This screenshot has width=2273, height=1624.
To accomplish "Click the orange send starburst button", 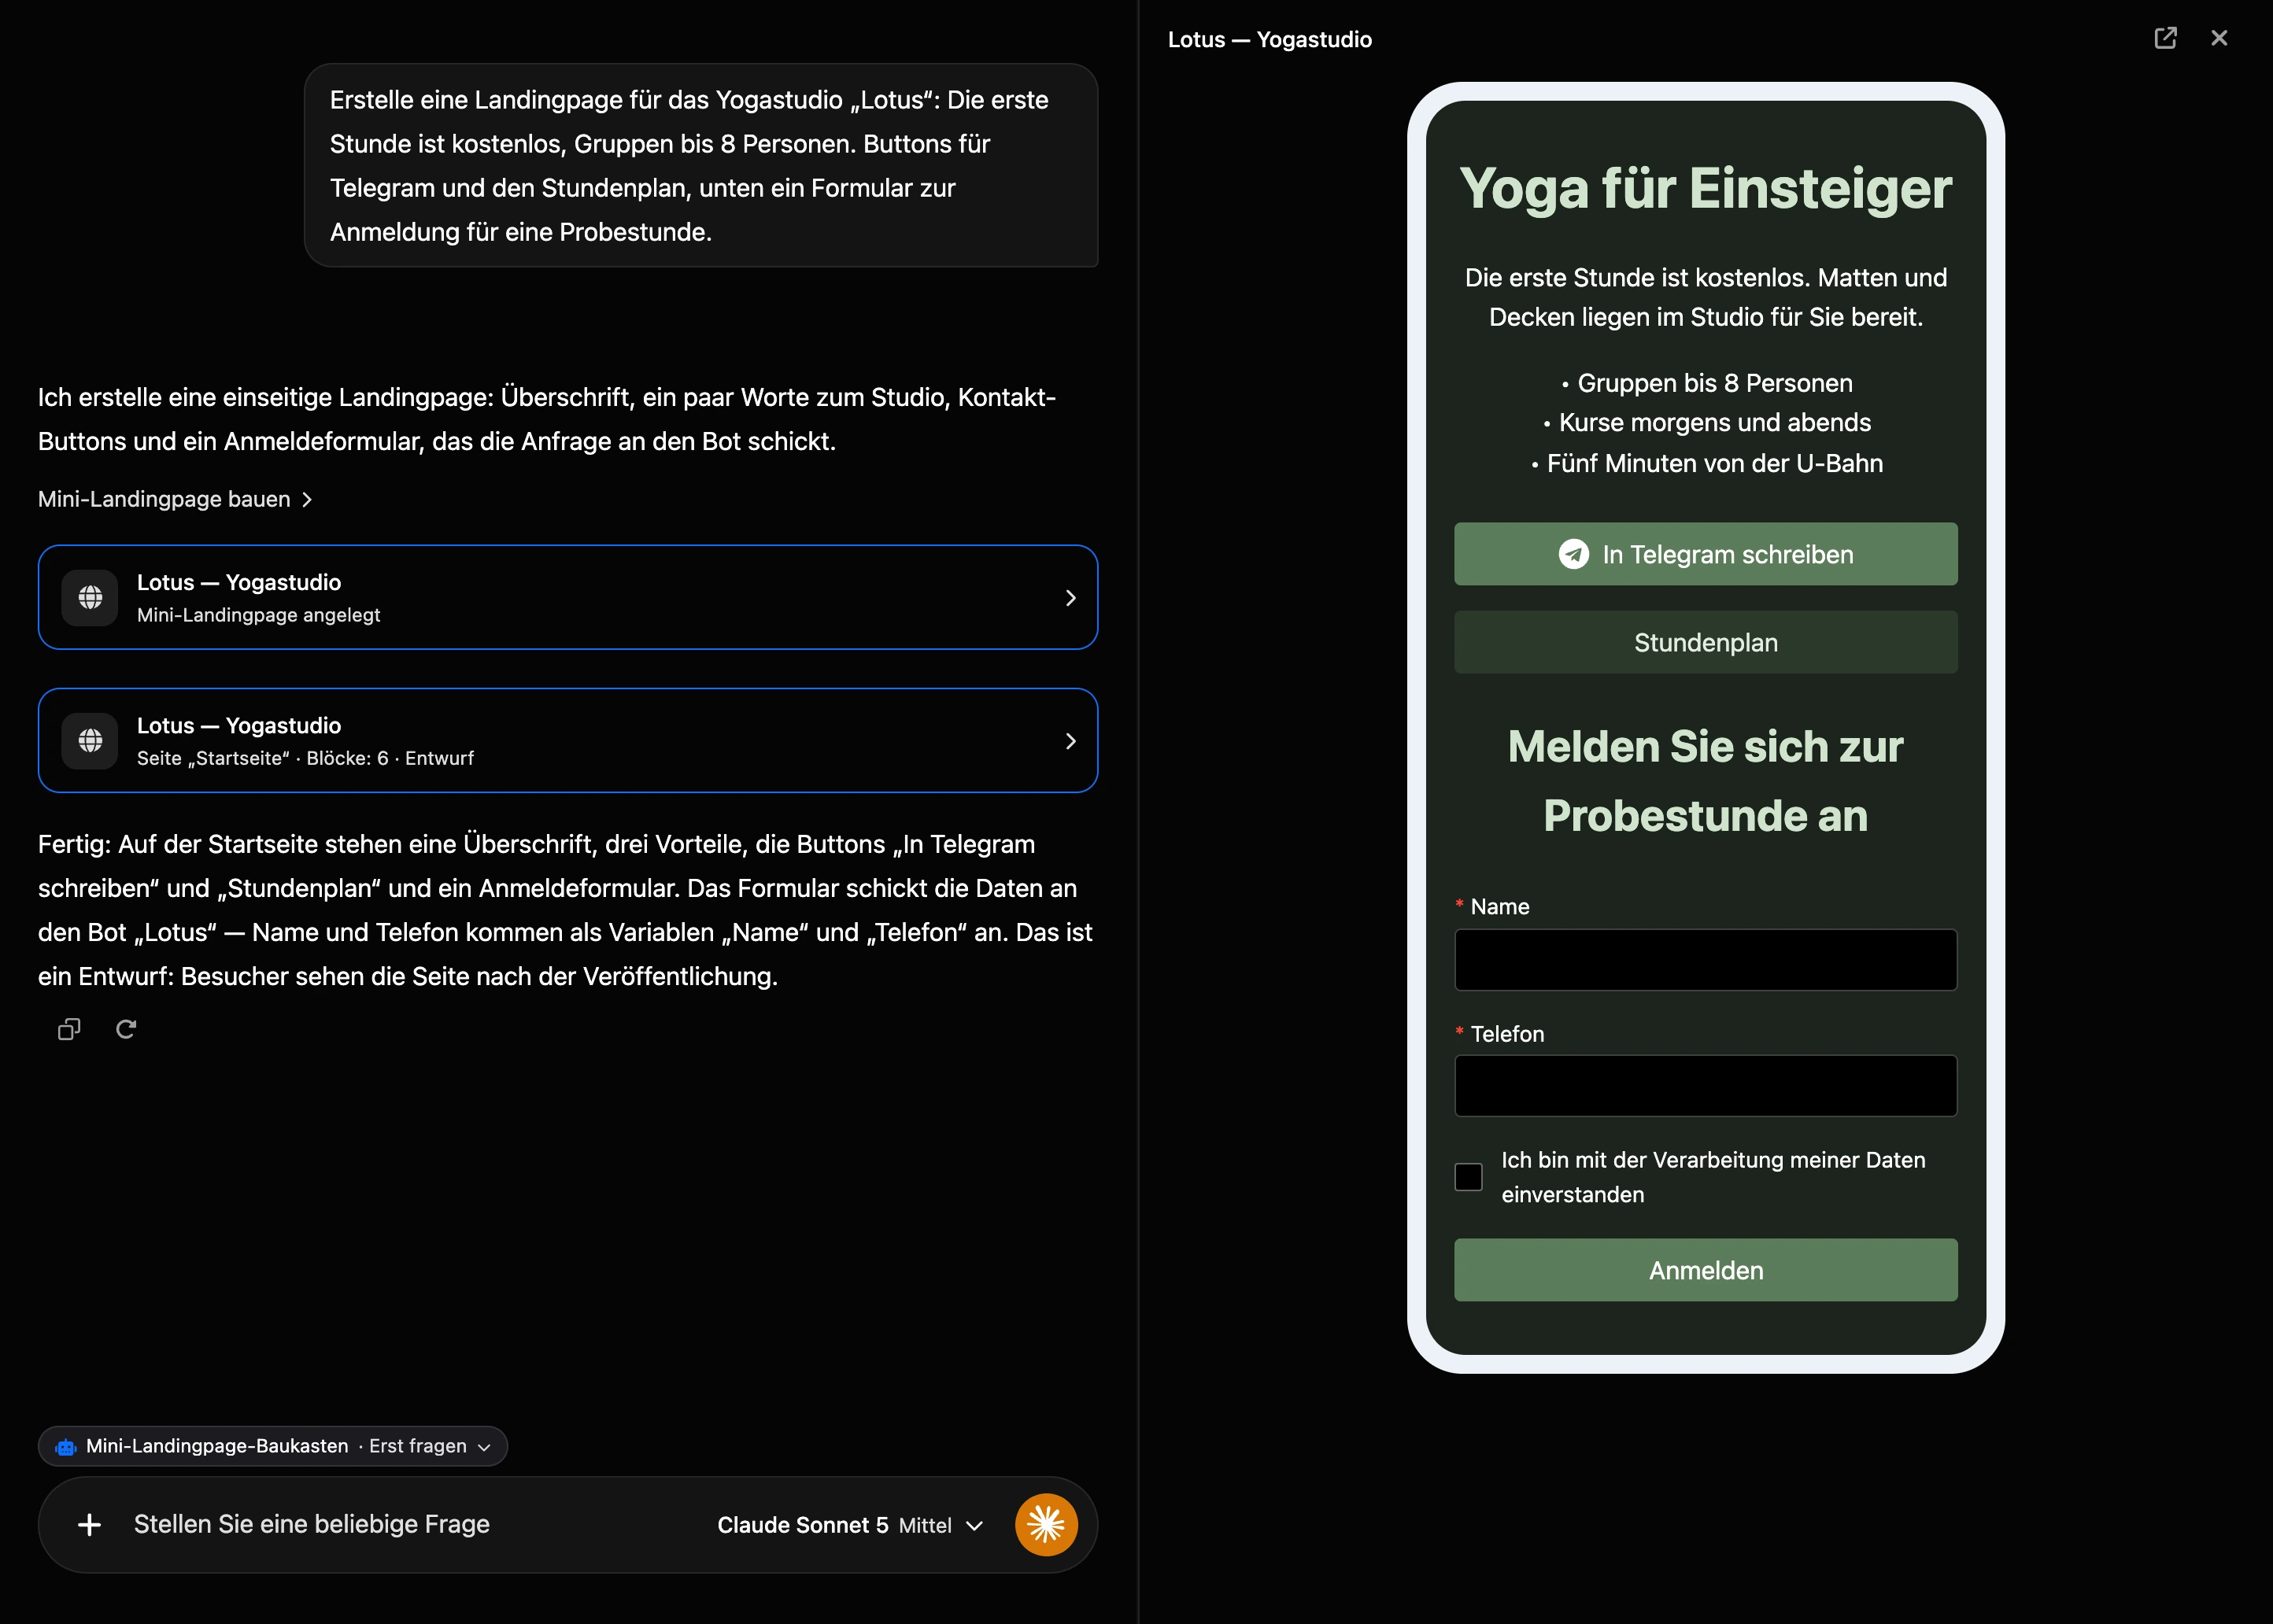I will coord(1046,1524).
